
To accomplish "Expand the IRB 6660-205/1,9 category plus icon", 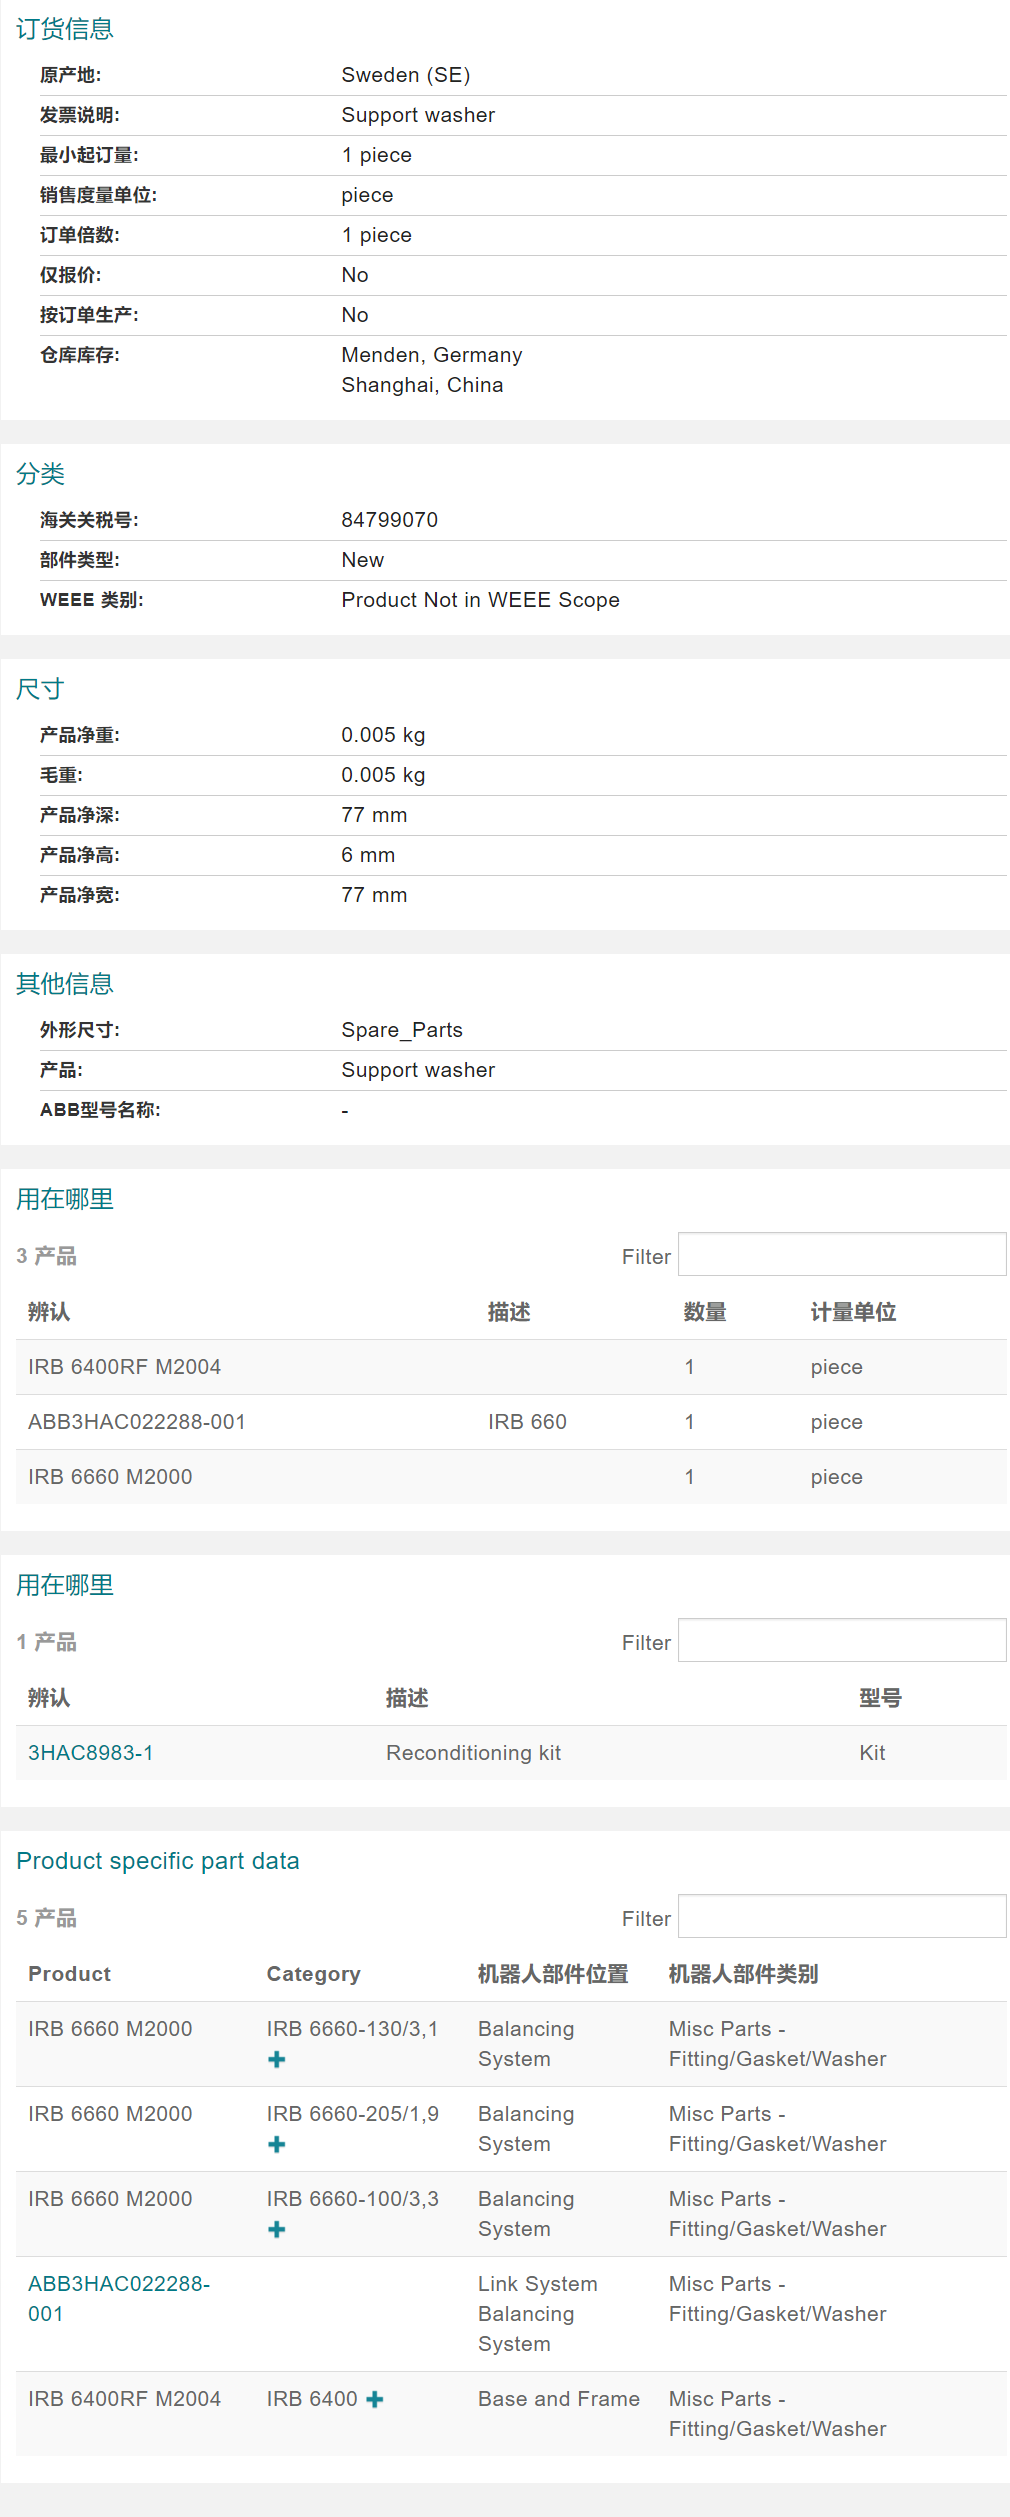I will 277,2144.
